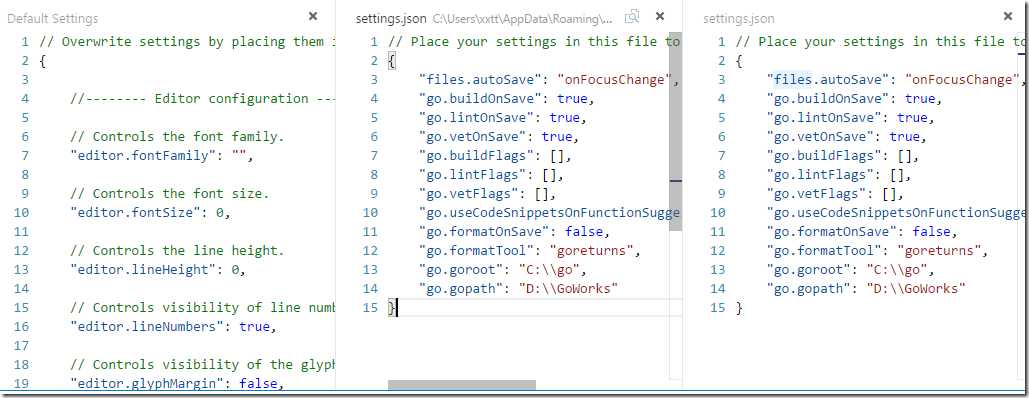
Task: Click "go.buildFlags" key in the right editor
Action: pos(824,156)
